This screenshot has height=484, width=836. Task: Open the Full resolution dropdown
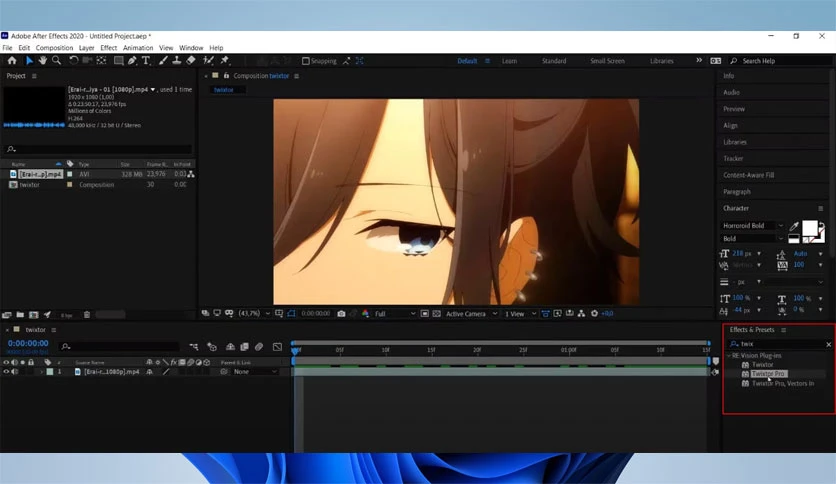tap(395, 313)
